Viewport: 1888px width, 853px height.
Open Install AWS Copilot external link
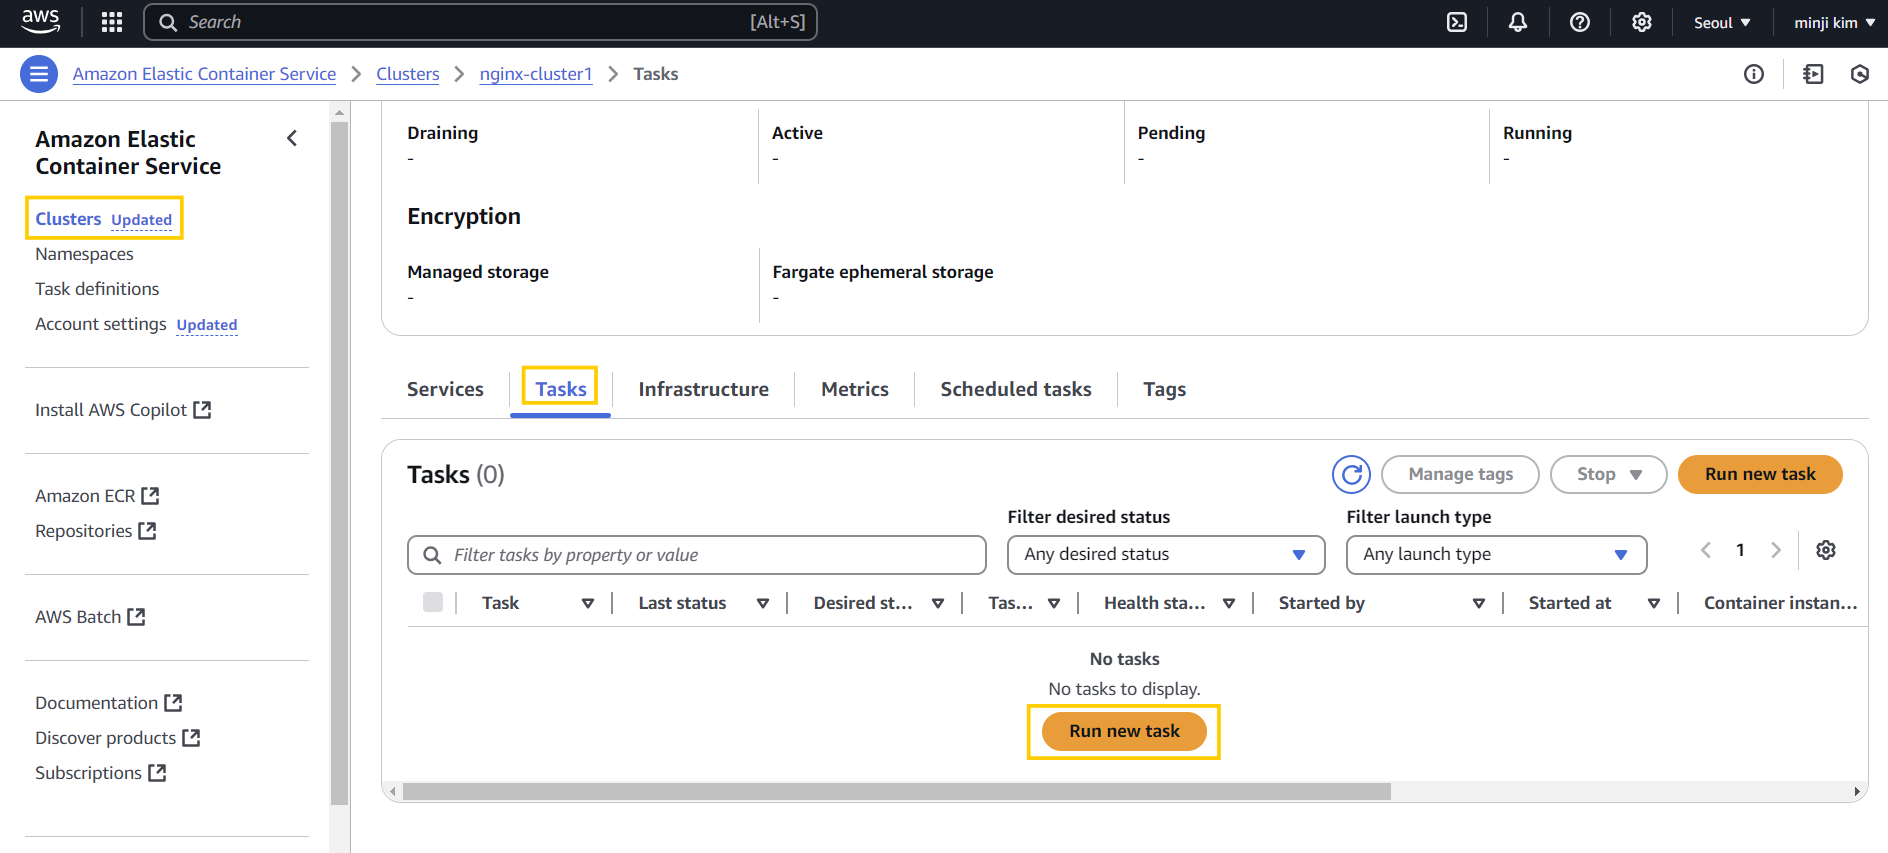point(123,410)
